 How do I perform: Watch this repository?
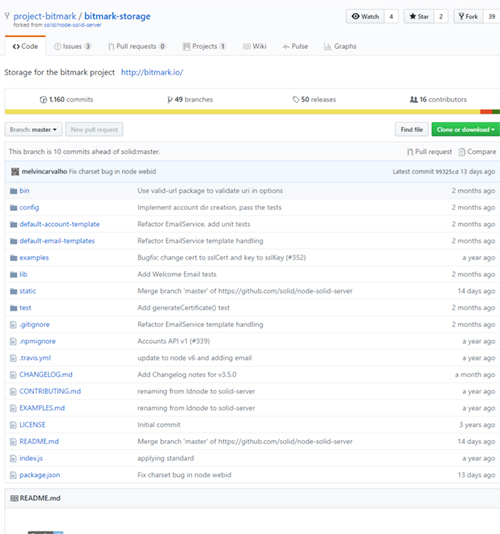(365, 16)
